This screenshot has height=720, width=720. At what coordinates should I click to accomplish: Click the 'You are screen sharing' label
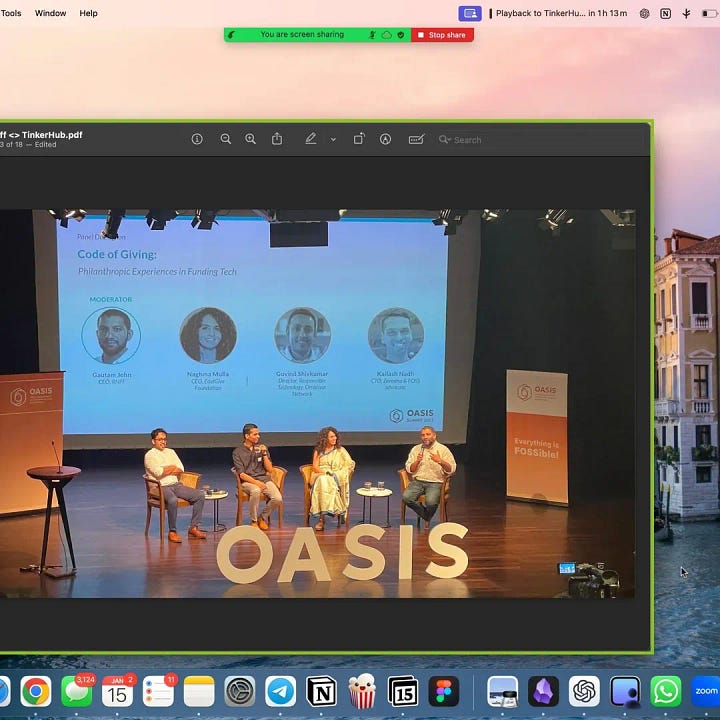pyautogui.click(x=302, y=34)
